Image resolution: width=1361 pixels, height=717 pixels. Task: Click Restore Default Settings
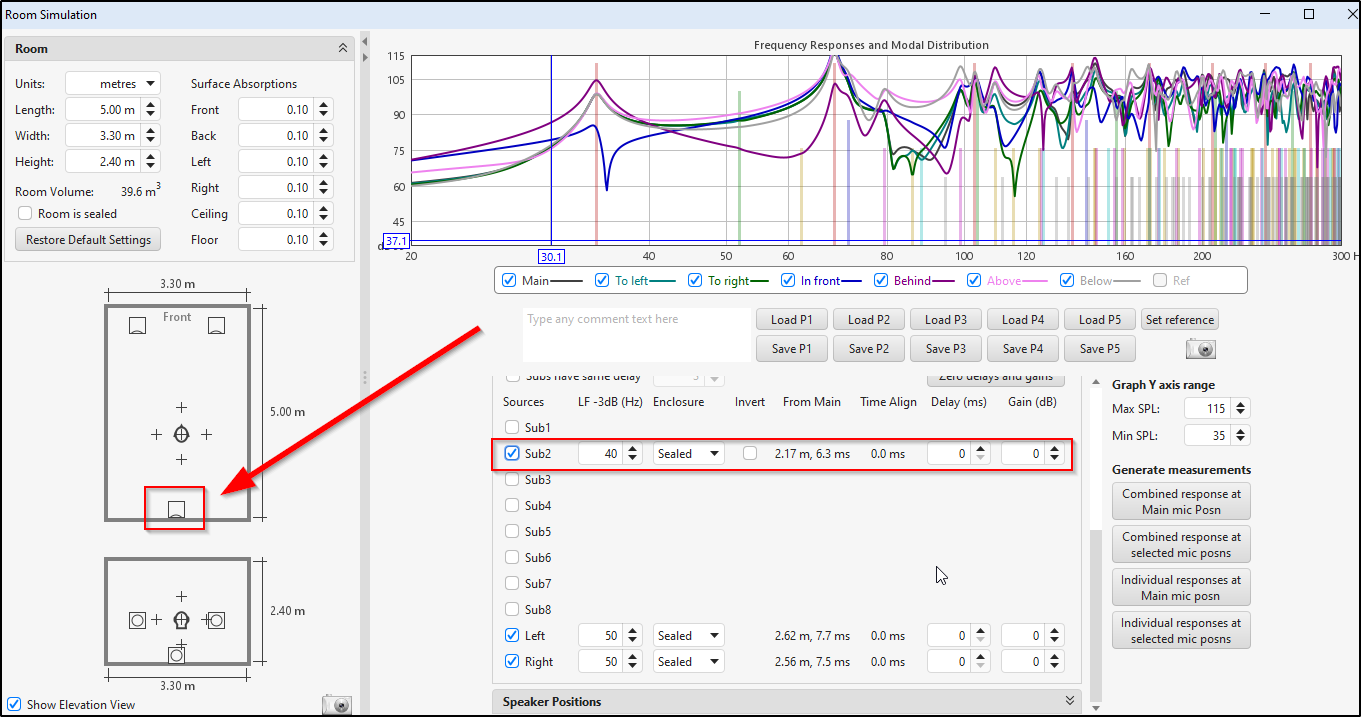[88, 240]
